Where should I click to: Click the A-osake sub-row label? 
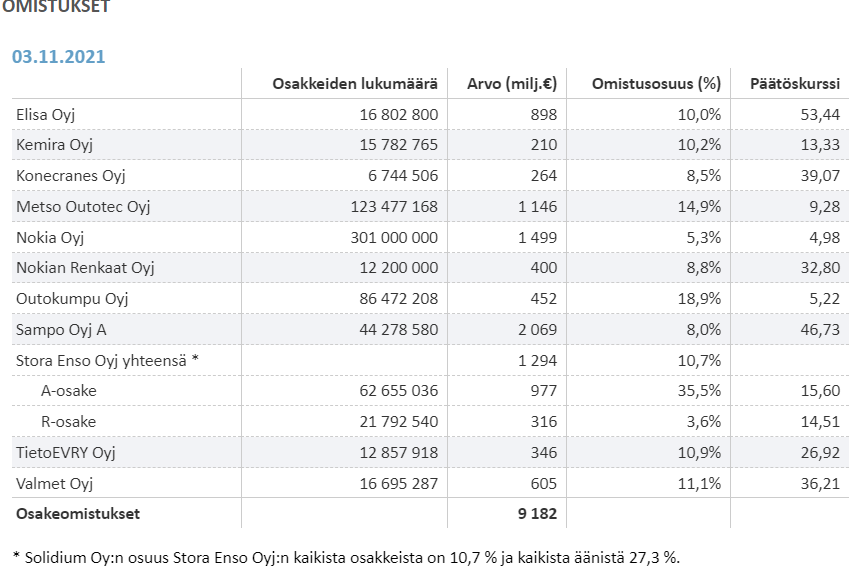pyautogui.click(x=69, y=391)
